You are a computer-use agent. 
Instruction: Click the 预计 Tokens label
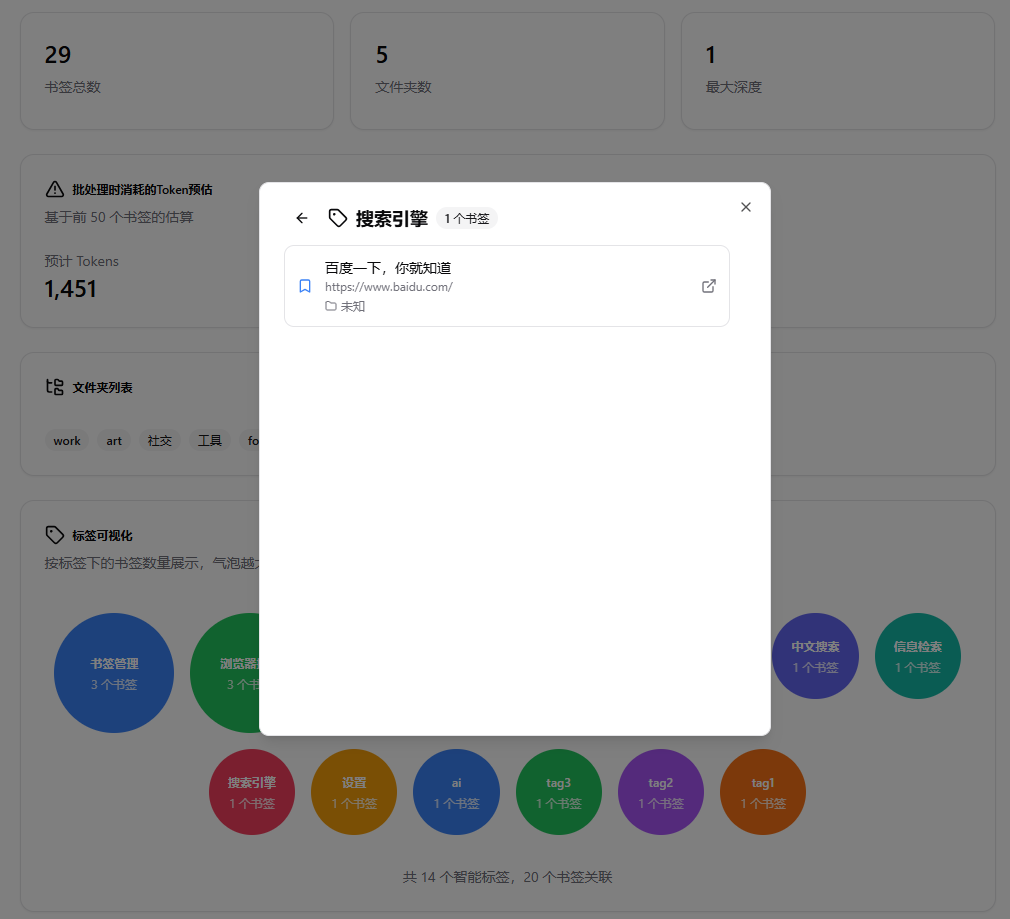[x=82, y=261]
